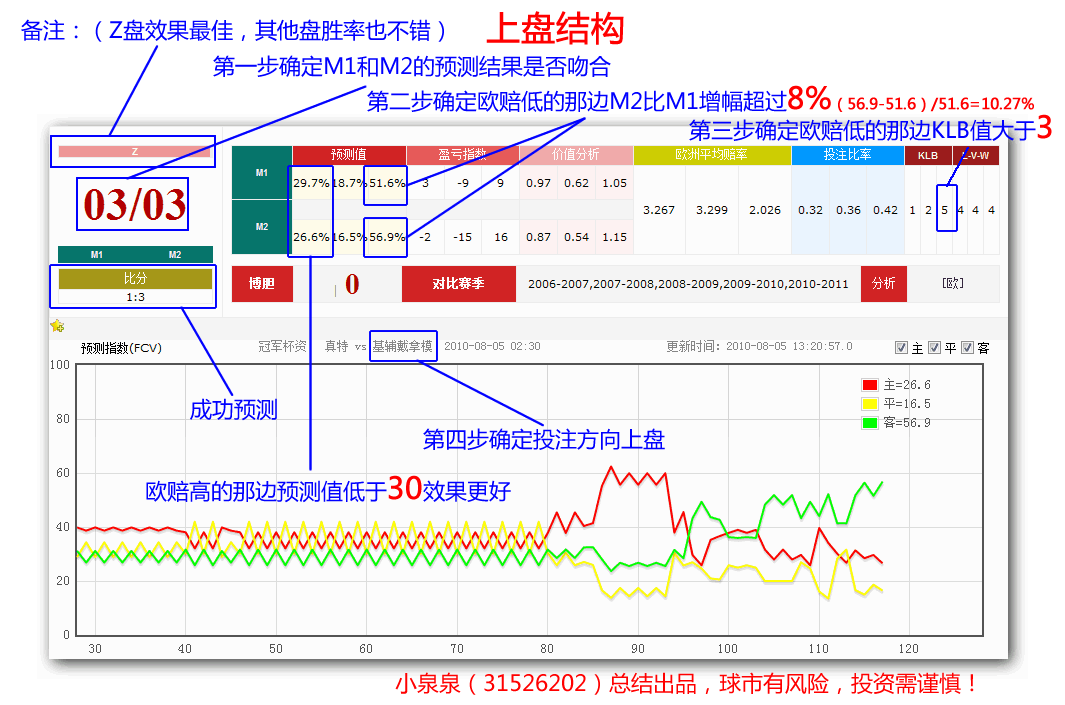Viewport: 1065px width, 705px height.
Task: Click the M2 value 56.9%
Action: pyautogui.click(x=387, y=237)
